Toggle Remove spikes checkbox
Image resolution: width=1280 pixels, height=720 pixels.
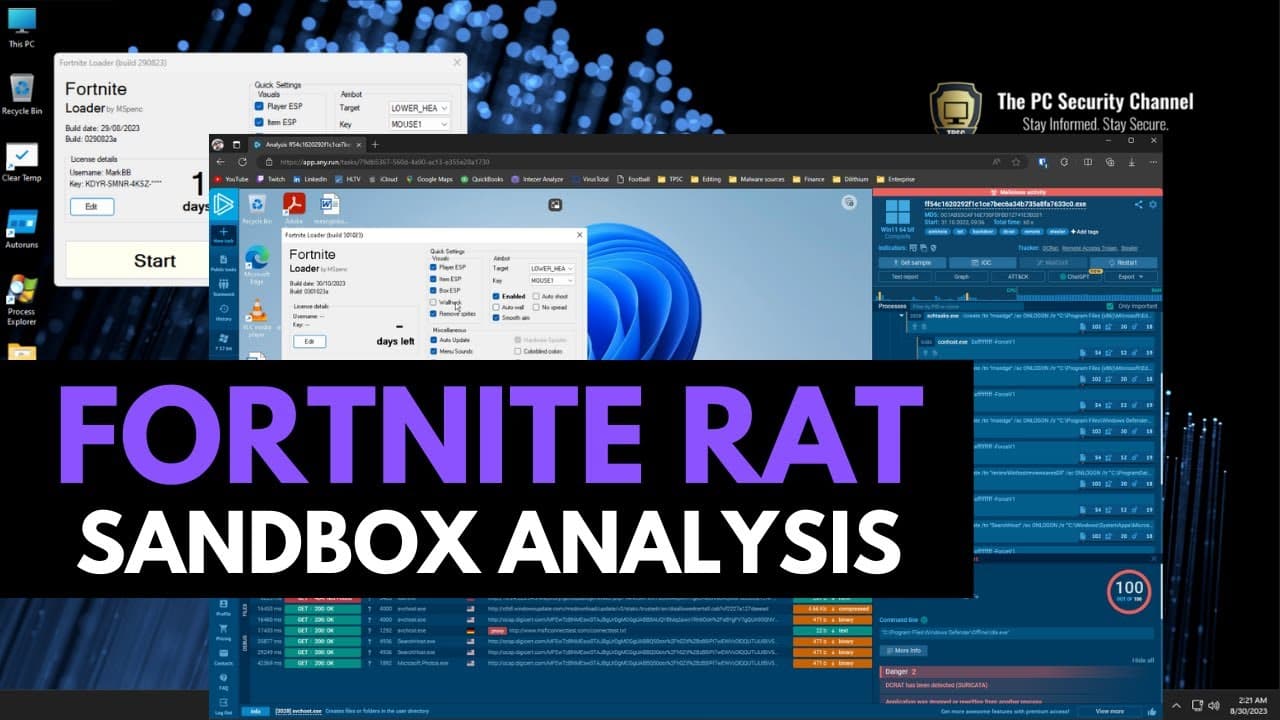click(x=434, y=313)
